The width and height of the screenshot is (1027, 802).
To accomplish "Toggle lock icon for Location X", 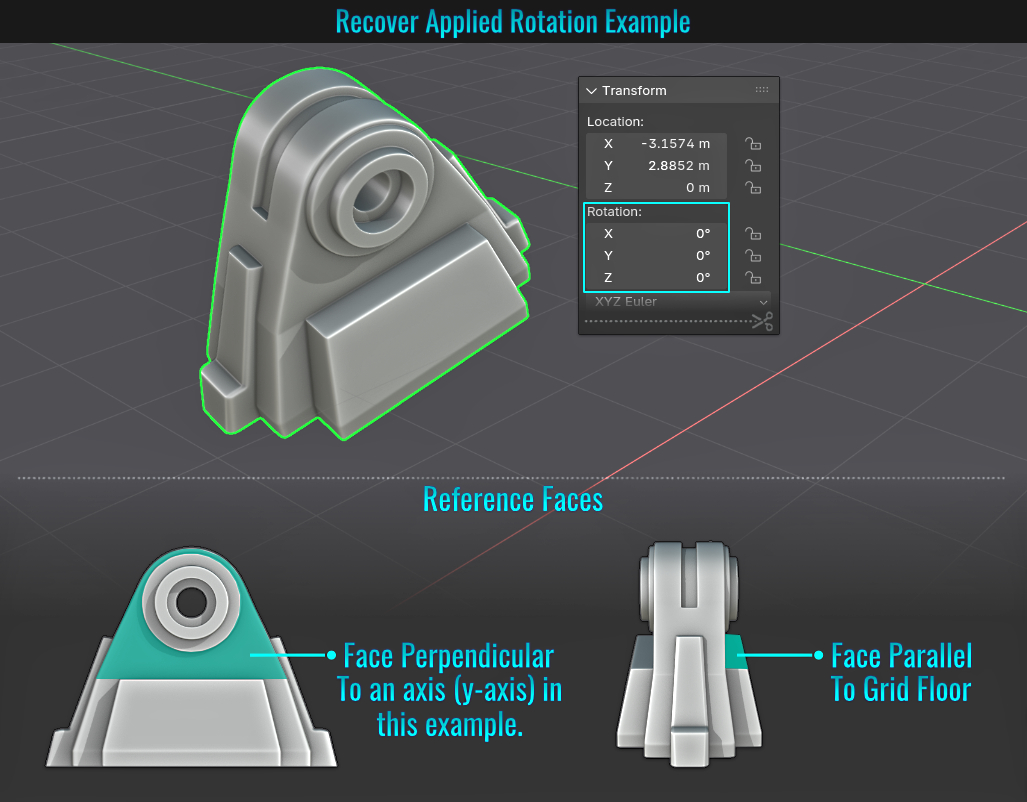I will pyautogui.click(x=754, y=144).
